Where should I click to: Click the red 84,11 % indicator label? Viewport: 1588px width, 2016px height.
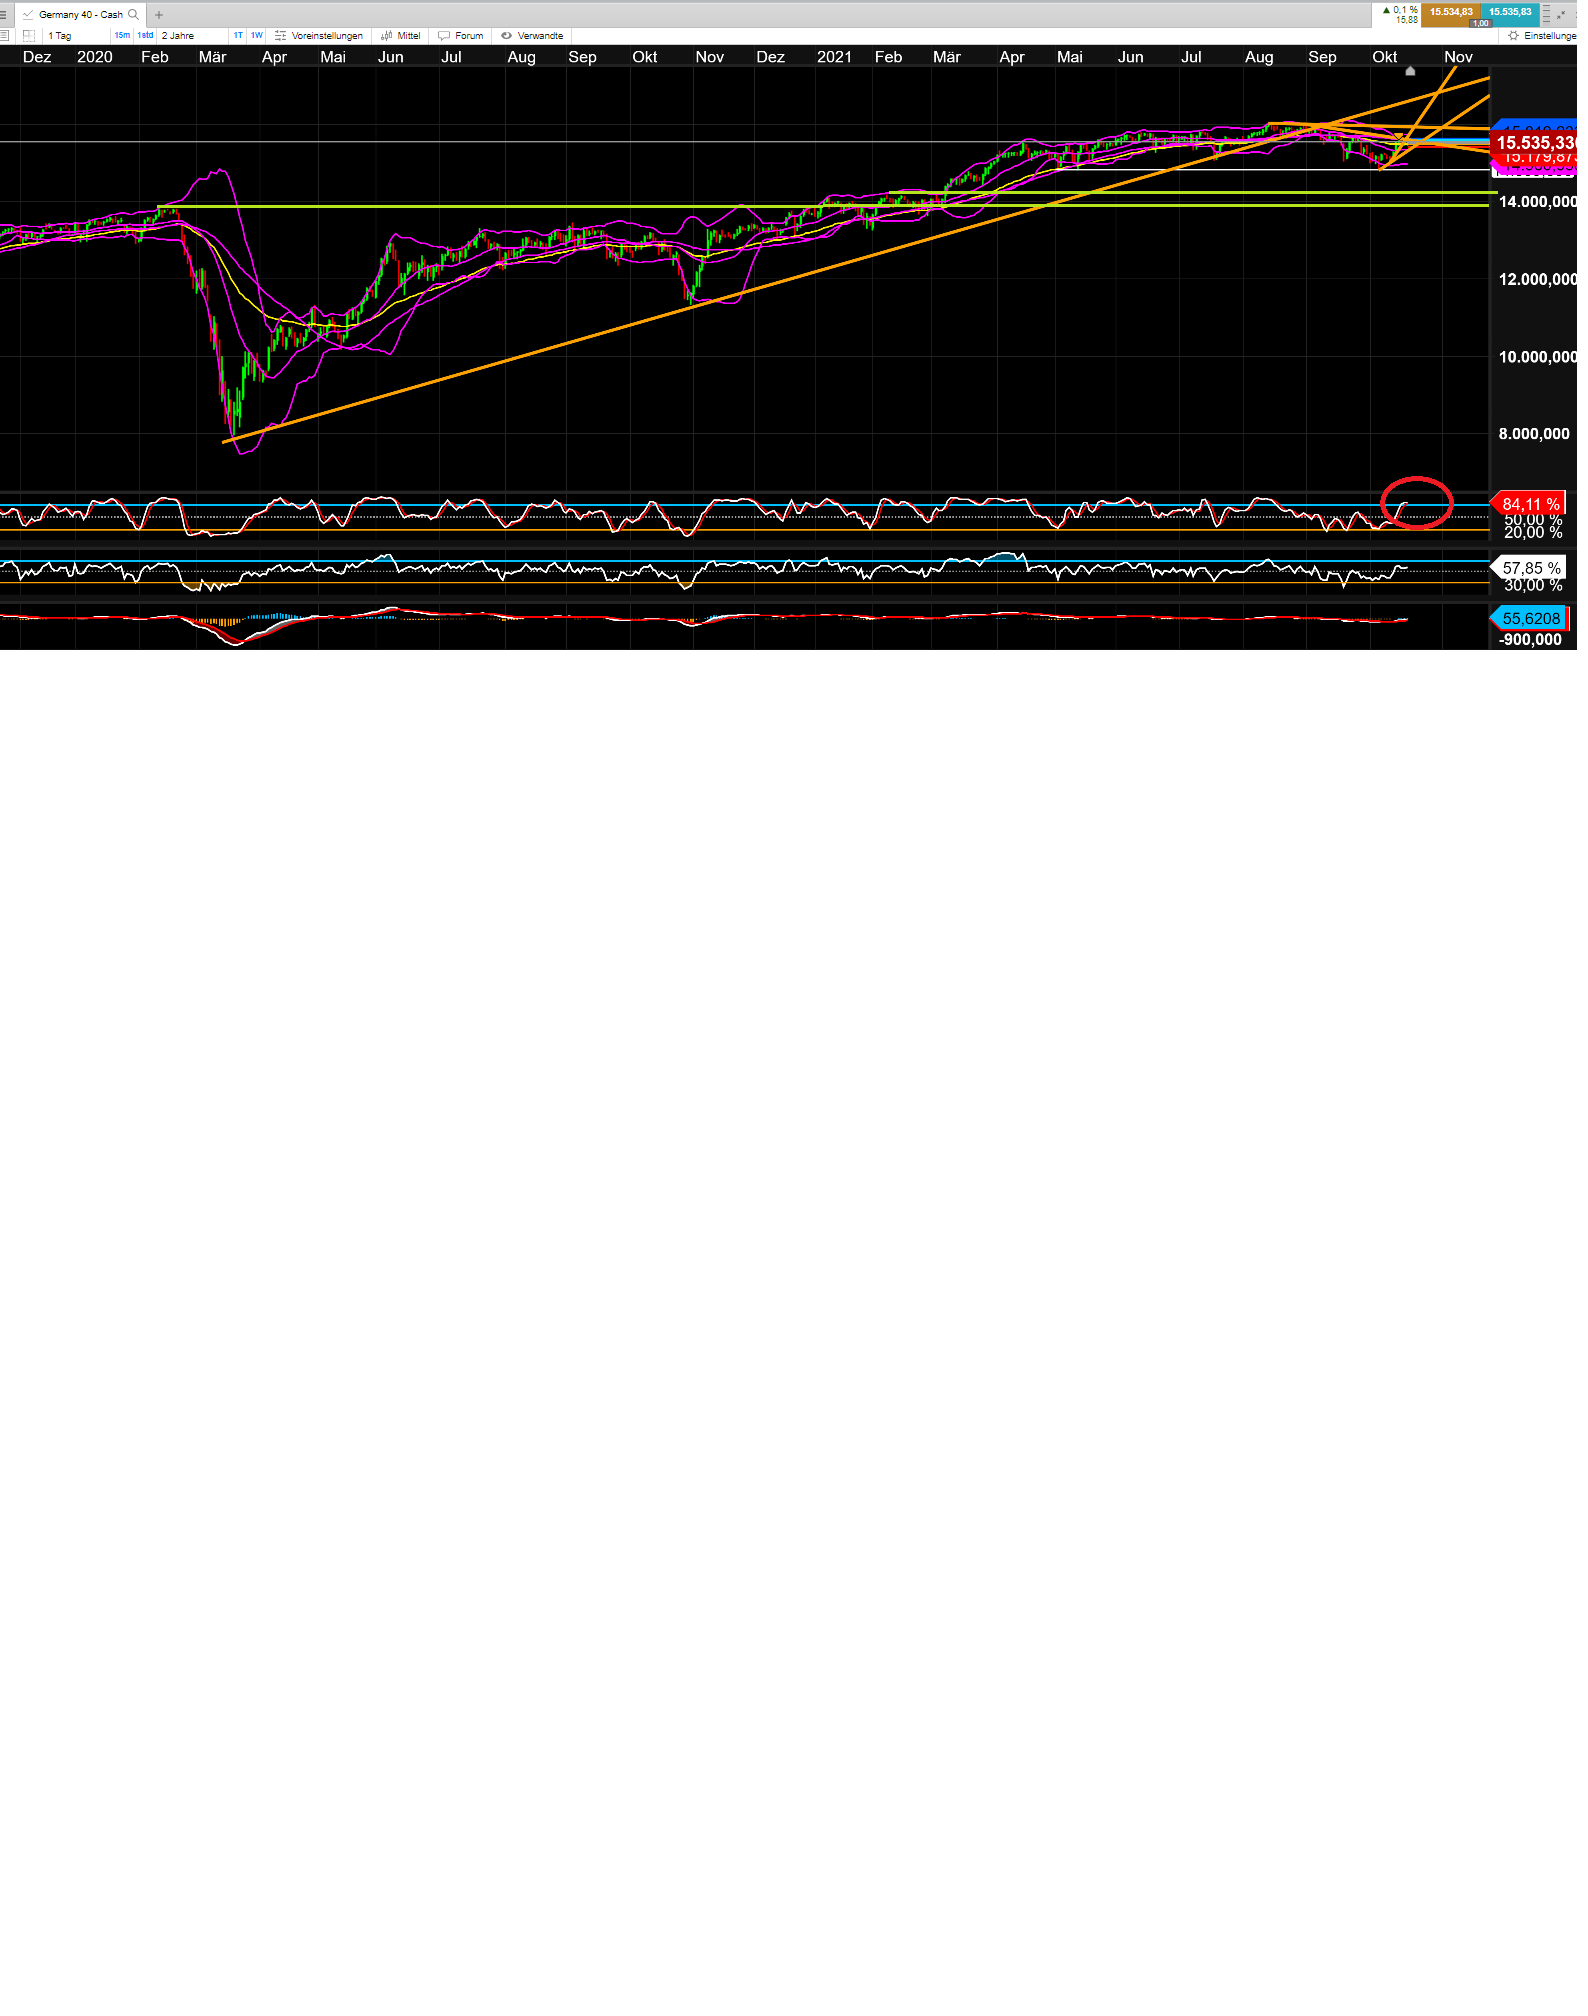[1530, 504]
